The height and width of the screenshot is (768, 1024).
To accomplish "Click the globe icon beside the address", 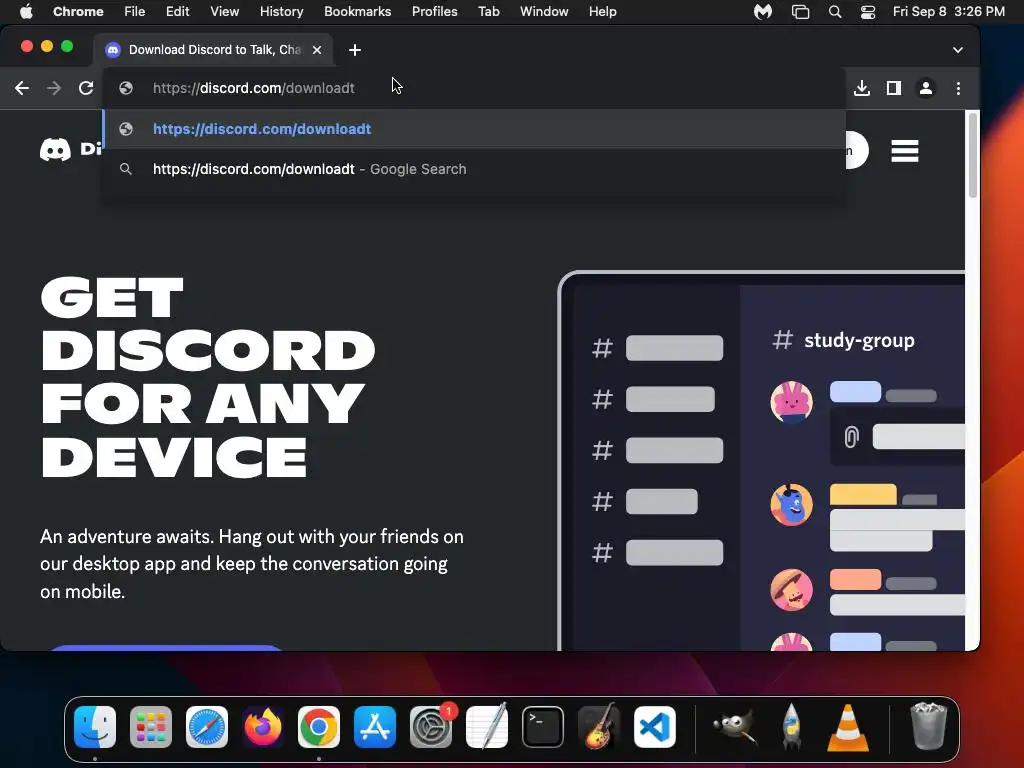I will coord(126,88).
